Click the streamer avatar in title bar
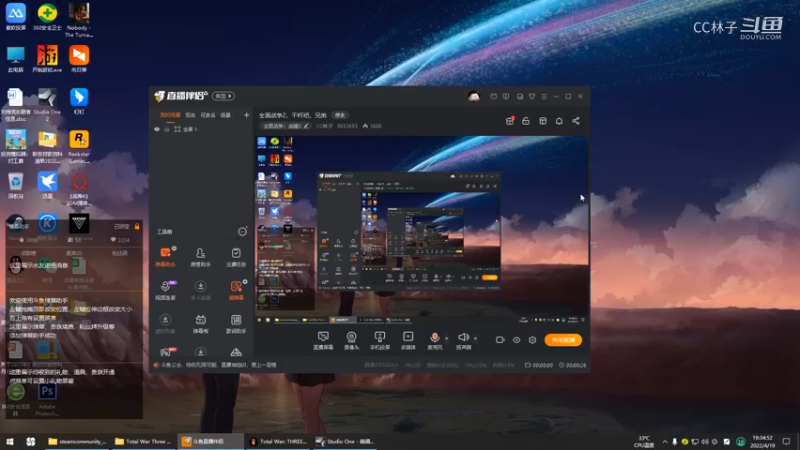Screen dimensions: 800x450 coord(474,96)
